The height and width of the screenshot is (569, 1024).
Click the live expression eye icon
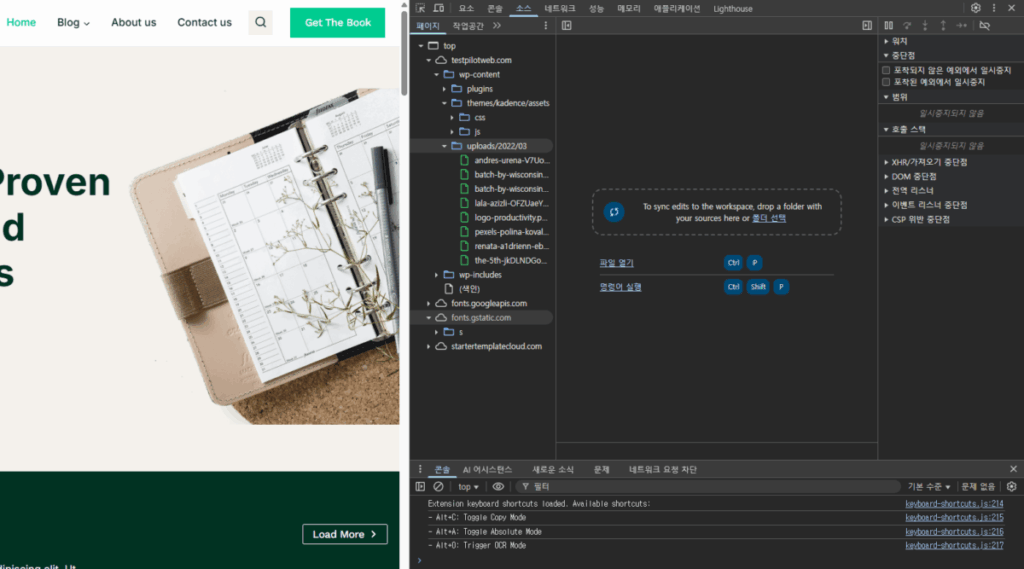[x=498, y=487]
